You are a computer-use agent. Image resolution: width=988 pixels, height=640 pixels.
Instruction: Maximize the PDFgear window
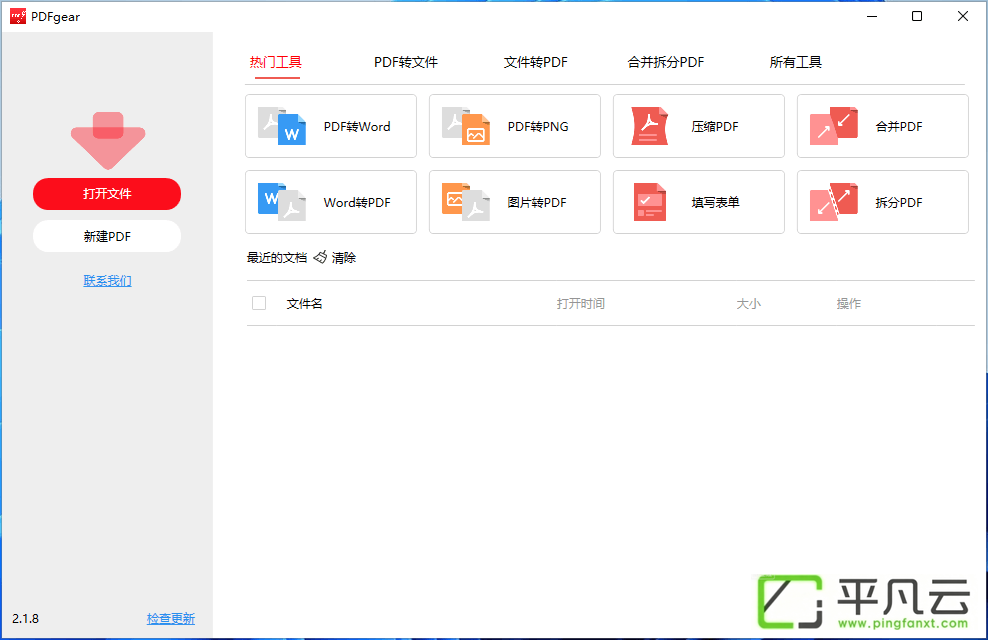point(917,16)
